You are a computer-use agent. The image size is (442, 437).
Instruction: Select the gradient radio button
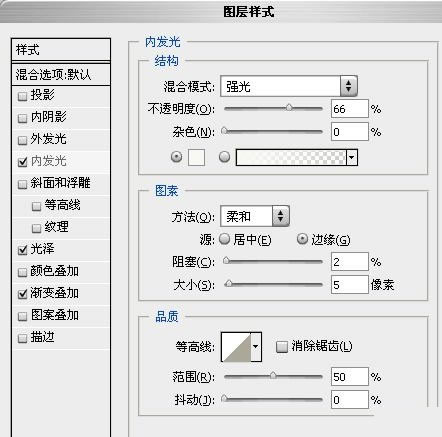(x=224, y=157)
